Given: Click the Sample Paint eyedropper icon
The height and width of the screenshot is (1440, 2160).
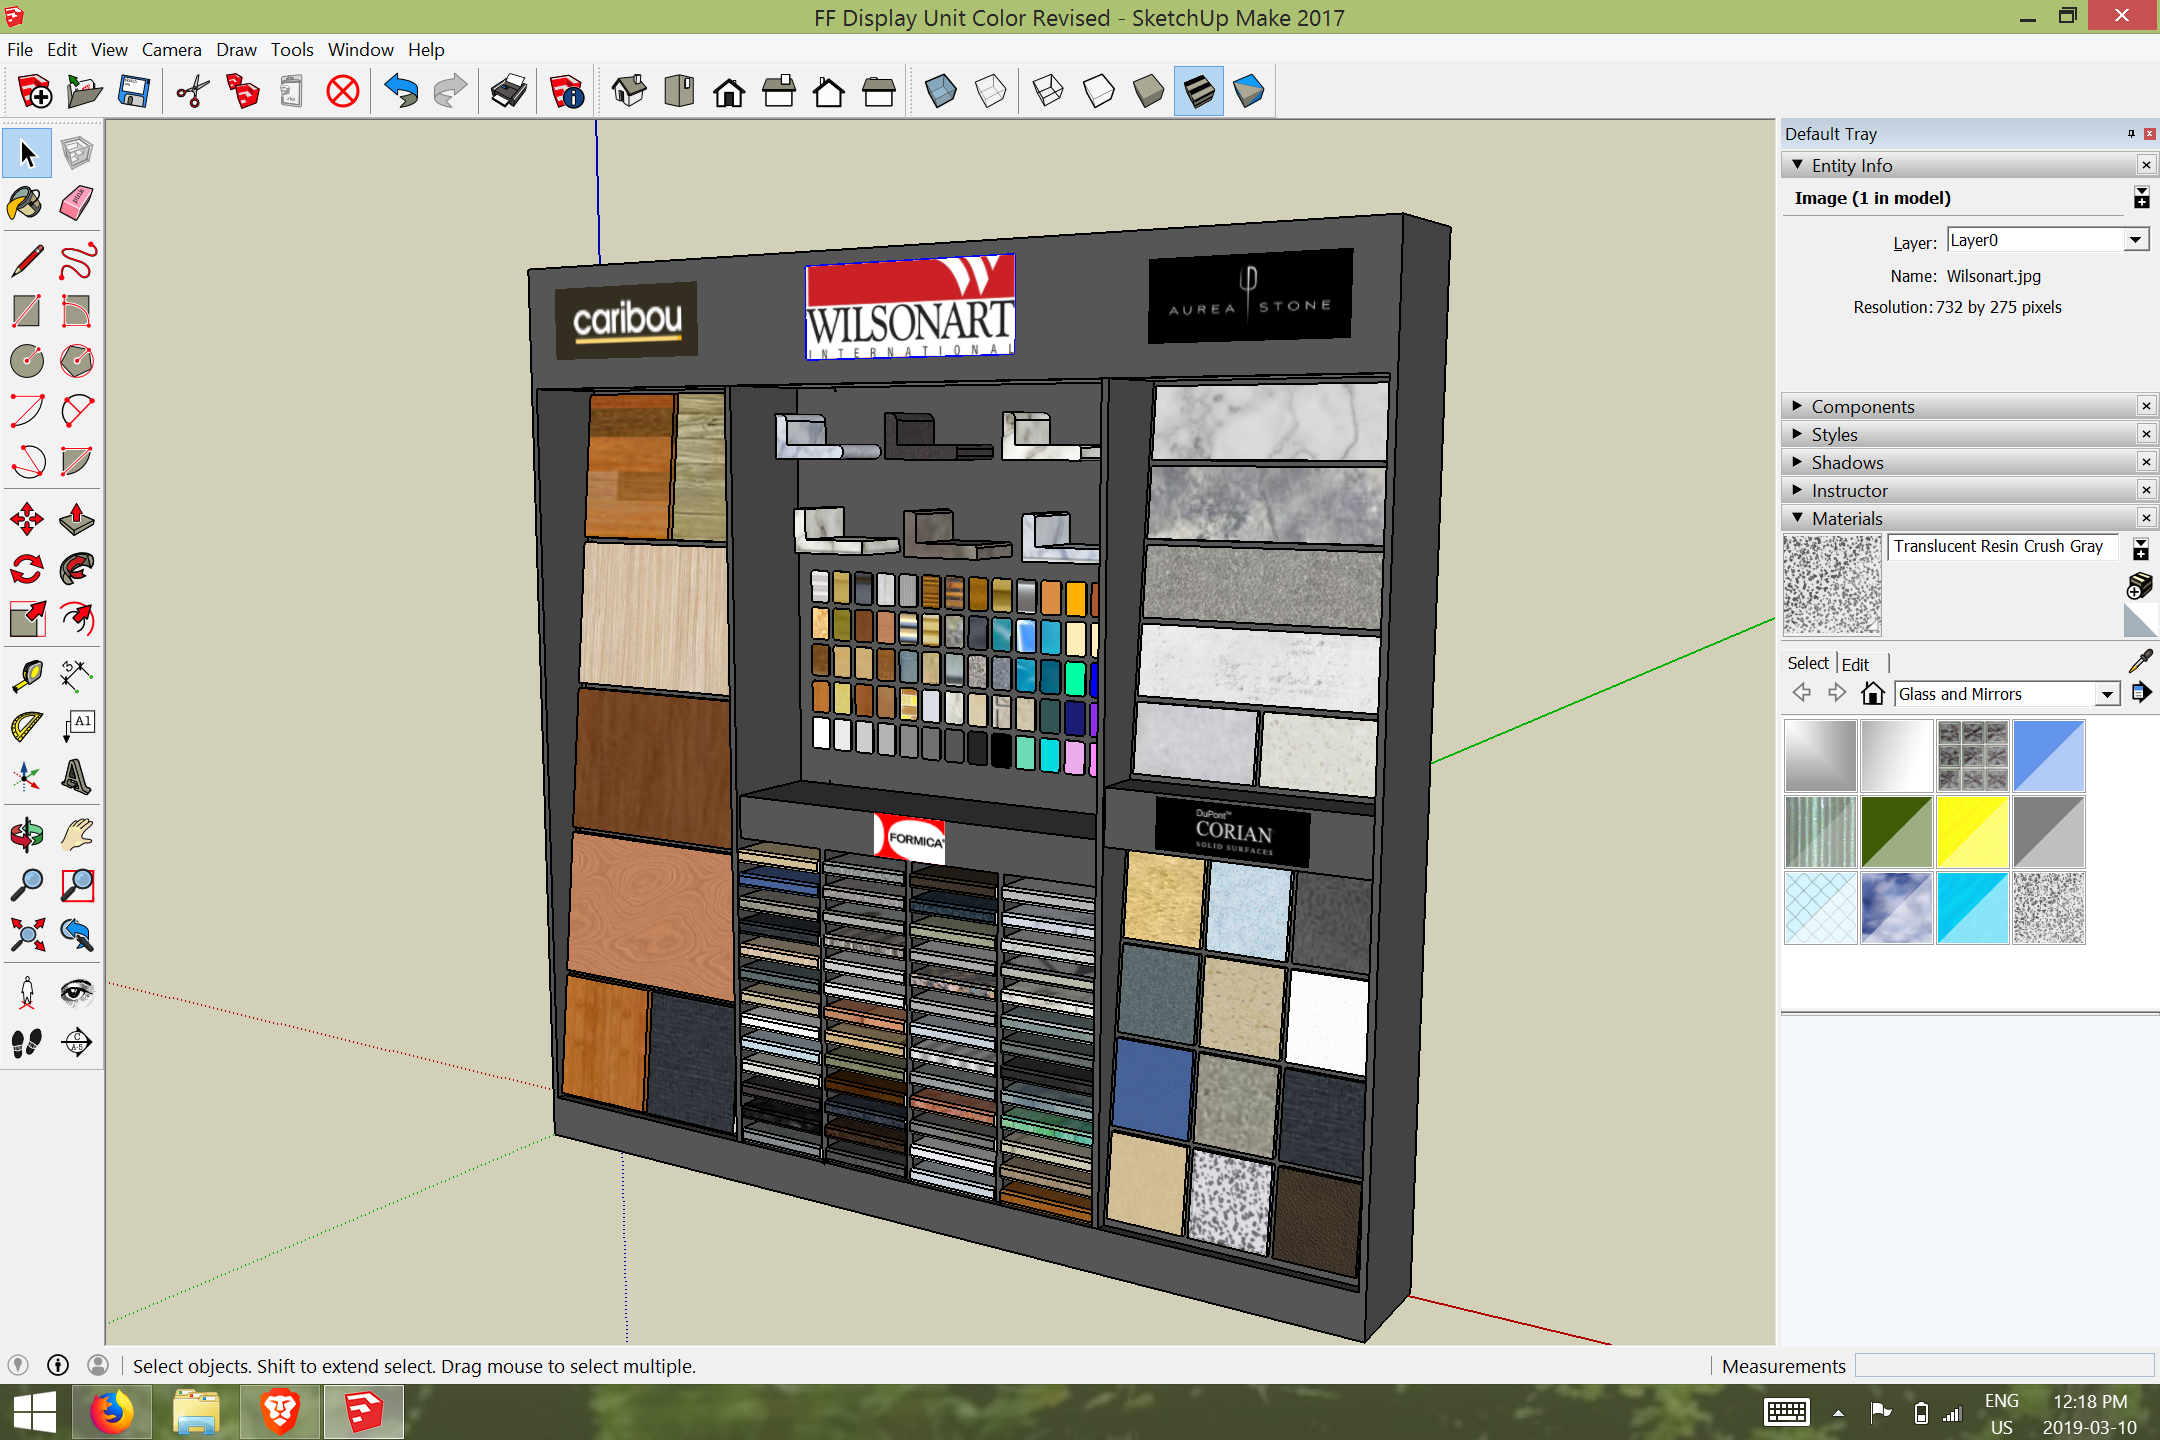Looking at the screenshot, I should (2140, 661).
